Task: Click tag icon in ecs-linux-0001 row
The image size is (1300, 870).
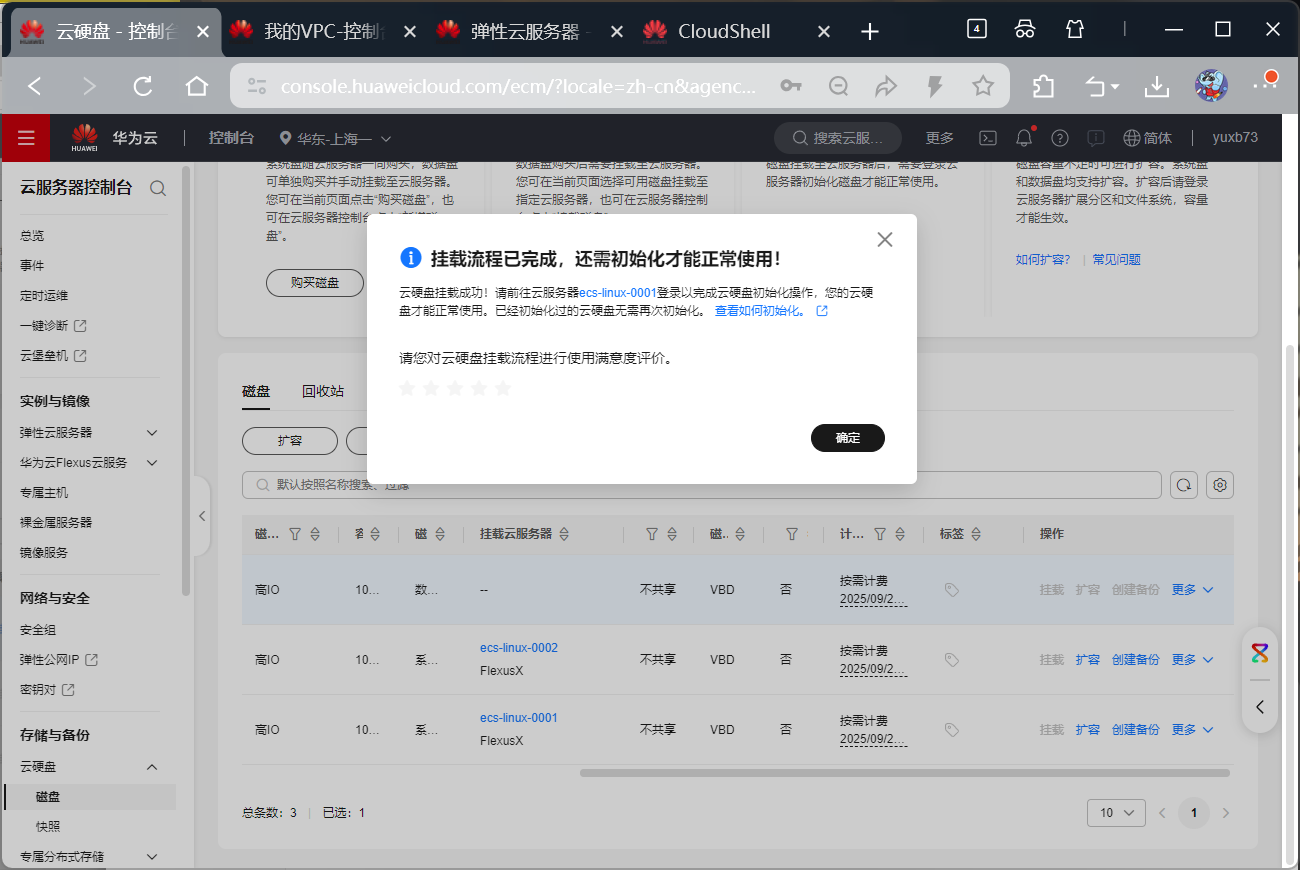Action: pyautogui.click(x=951, y=730)
